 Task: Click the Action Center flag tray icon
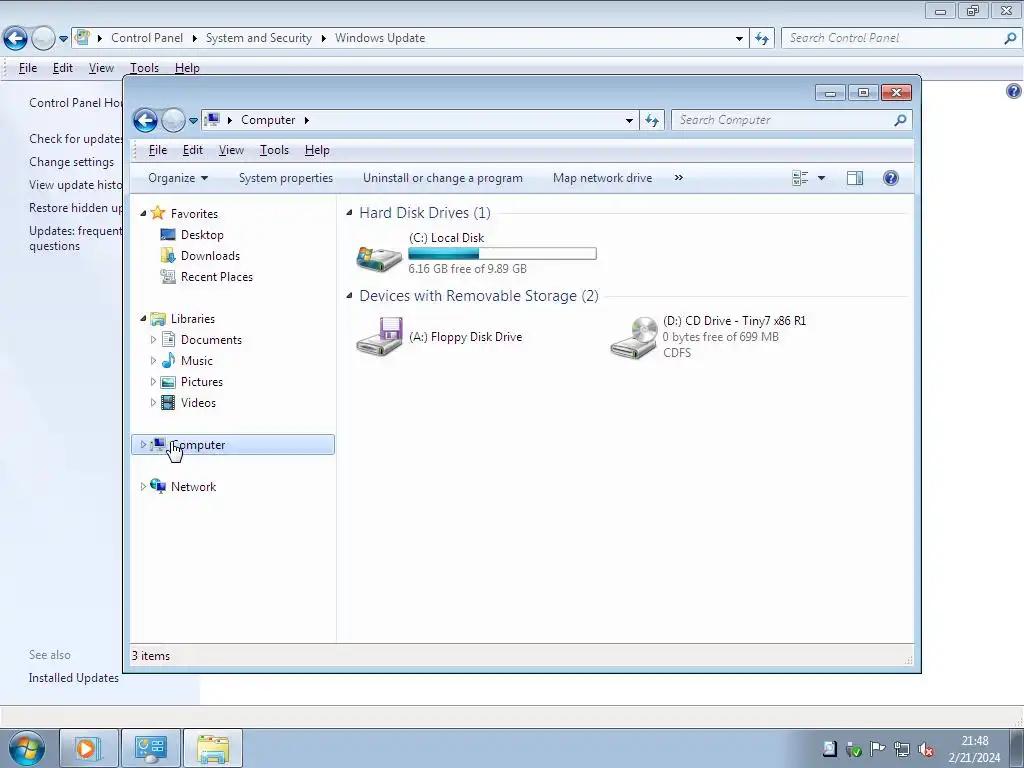pos(877,749)
